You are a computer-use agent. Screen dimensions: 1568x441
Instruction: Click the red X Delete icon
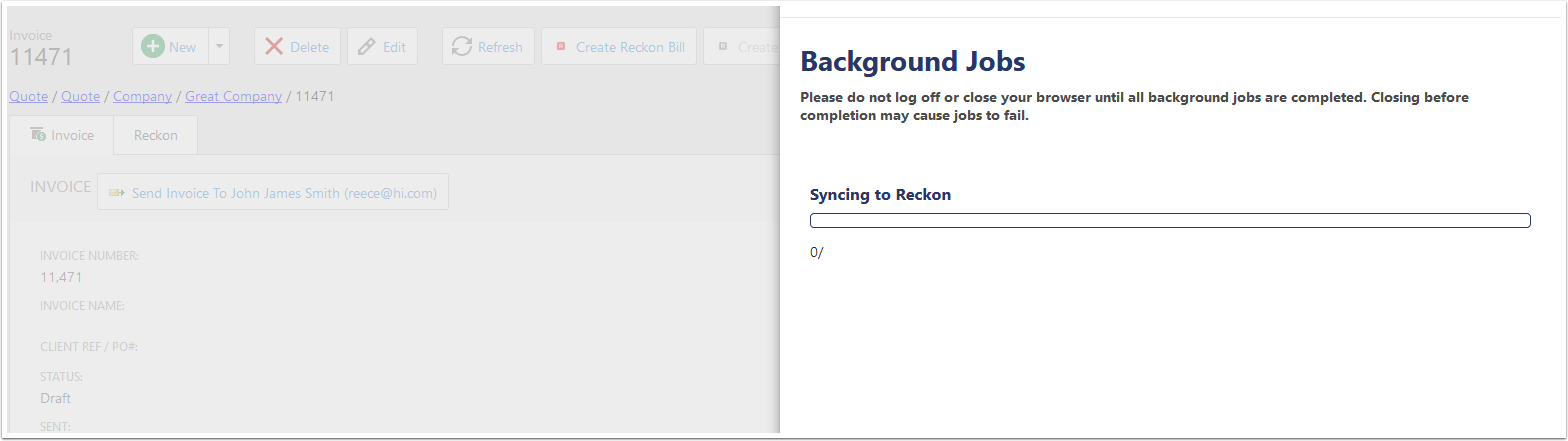[273, 47]
